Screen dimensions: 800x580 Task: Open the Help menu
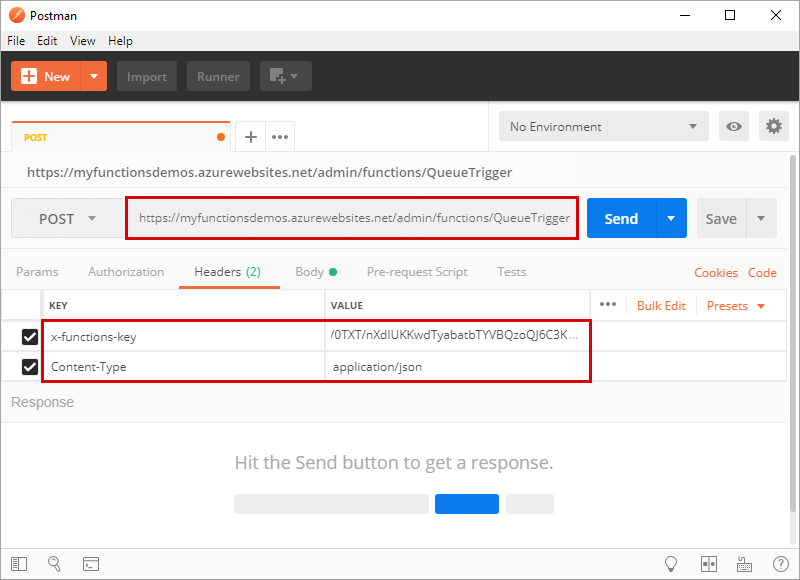point(120,41)
